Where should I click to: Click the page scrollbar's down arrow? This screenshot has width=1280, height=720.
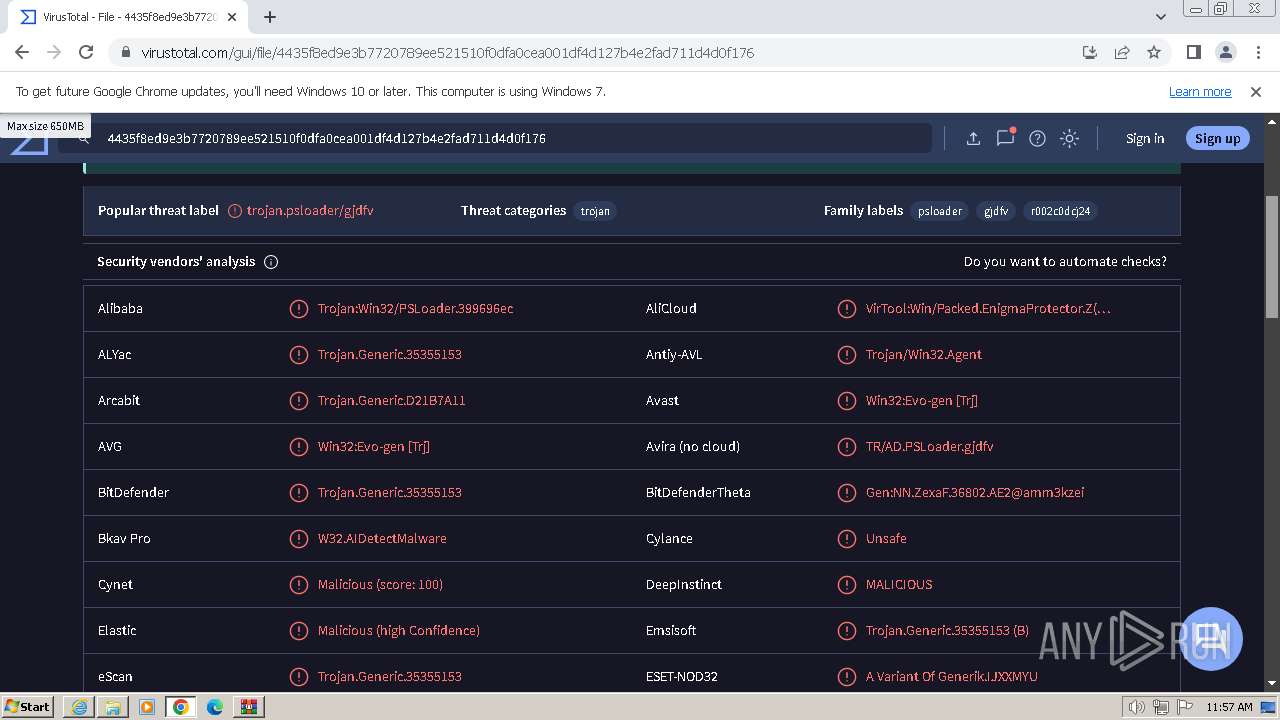(x=1272, y=684)
